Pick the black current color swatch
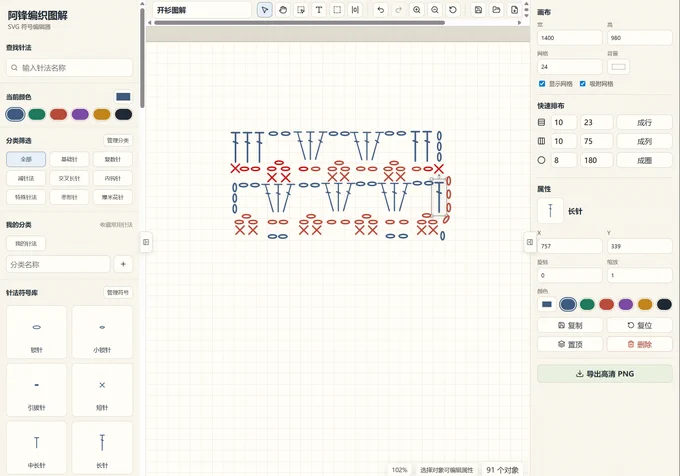The width and height of the screenshot is (680, 476). (124, 114)
